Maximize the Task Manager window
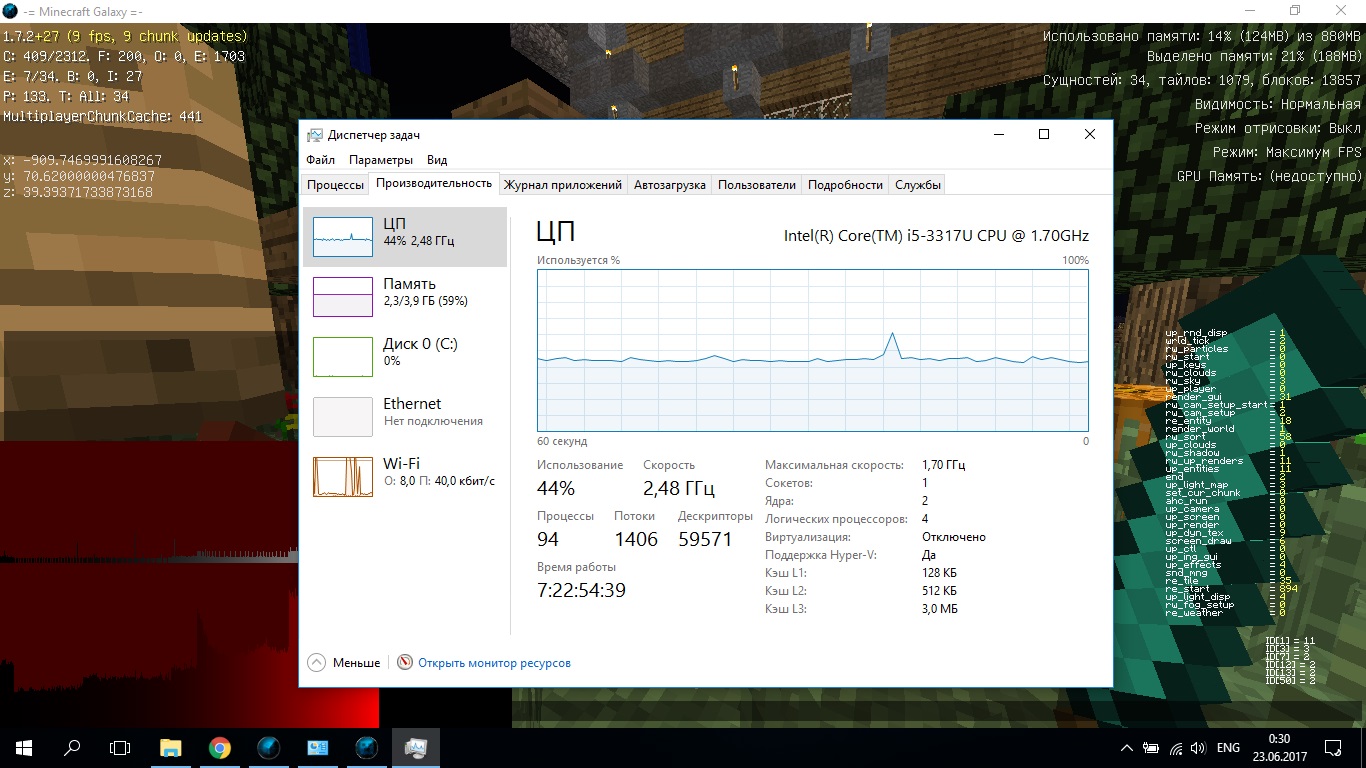Screen dimensions: 1366x768 point(1043,134)
